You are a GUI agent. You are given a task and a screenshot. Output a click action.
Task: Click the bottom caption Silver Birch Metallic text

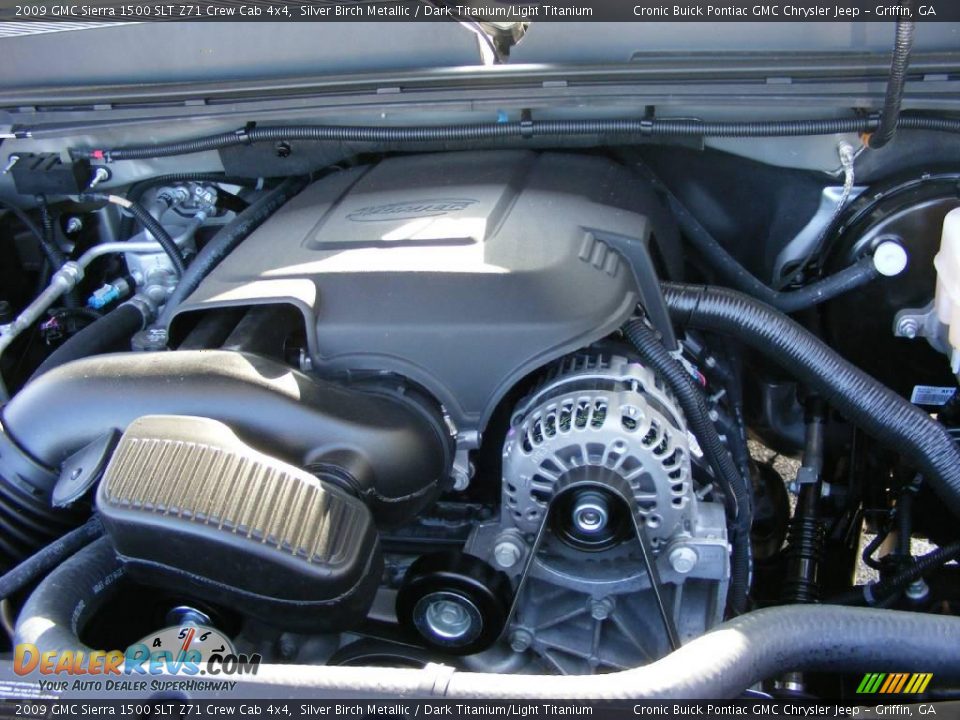click(x=355, y=710)
